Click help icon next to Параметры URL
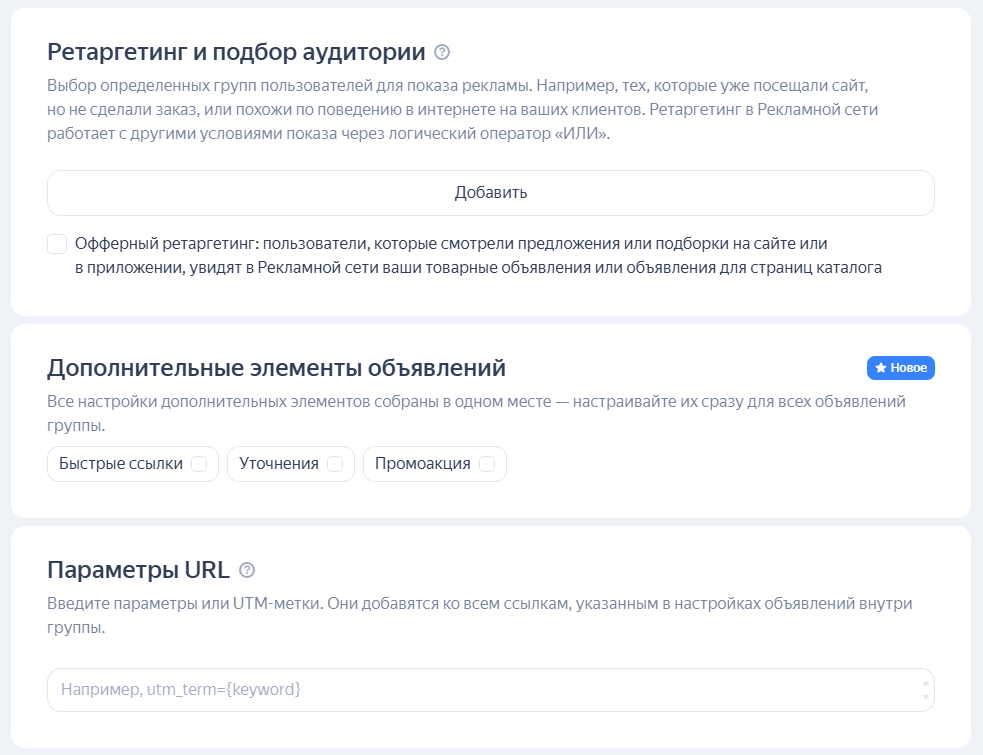The width and height of the screenshot is (983, 755). pos(247,570)
